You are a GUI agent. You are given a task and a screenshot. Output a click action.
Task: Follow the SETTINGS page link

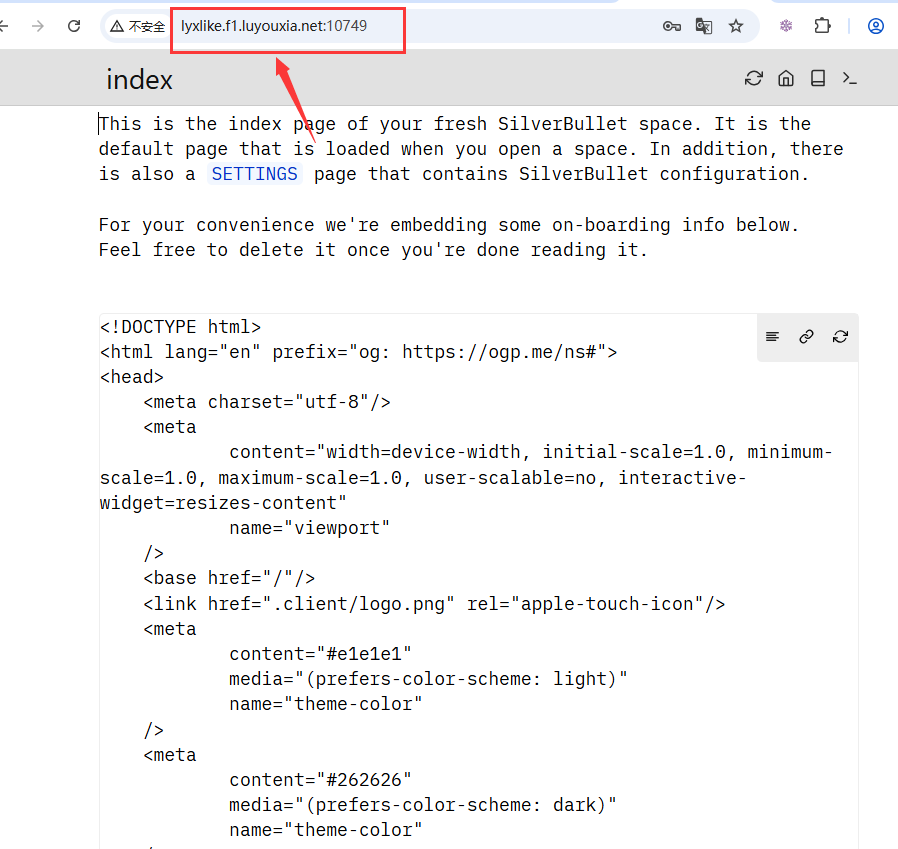click(x=254, y=174)
